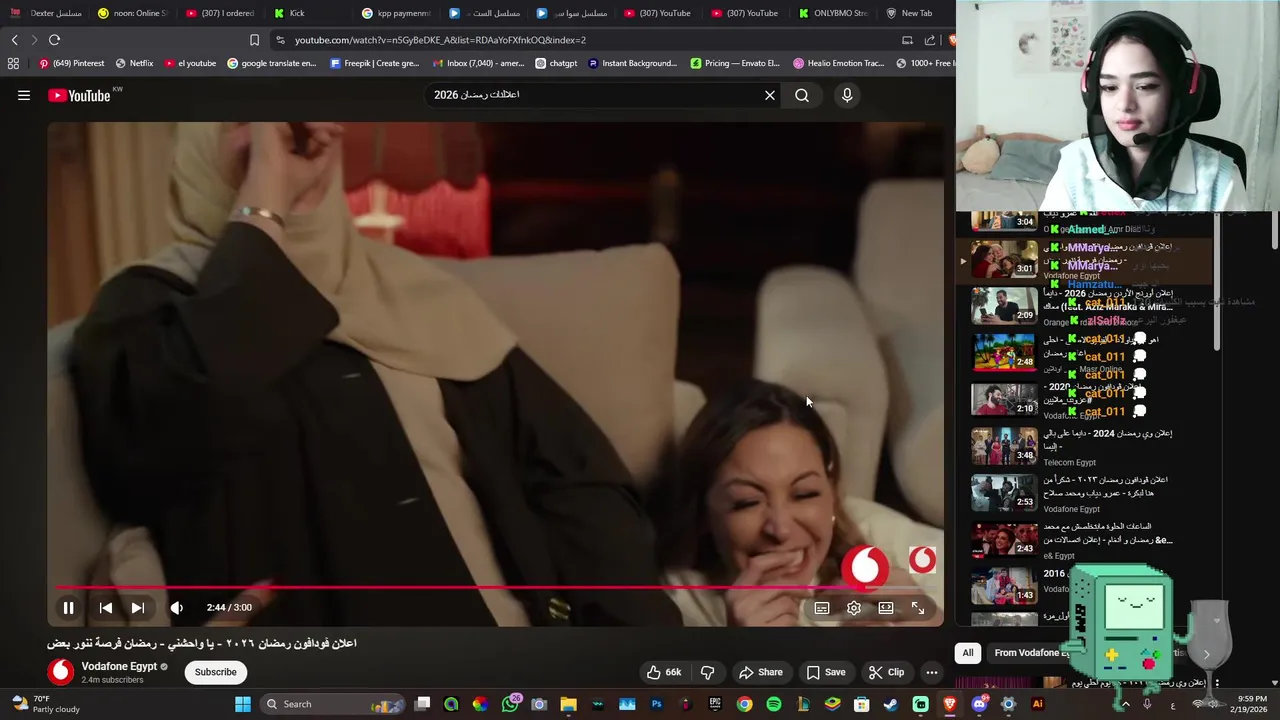Open Steam from the taskbar

point(891,704)
